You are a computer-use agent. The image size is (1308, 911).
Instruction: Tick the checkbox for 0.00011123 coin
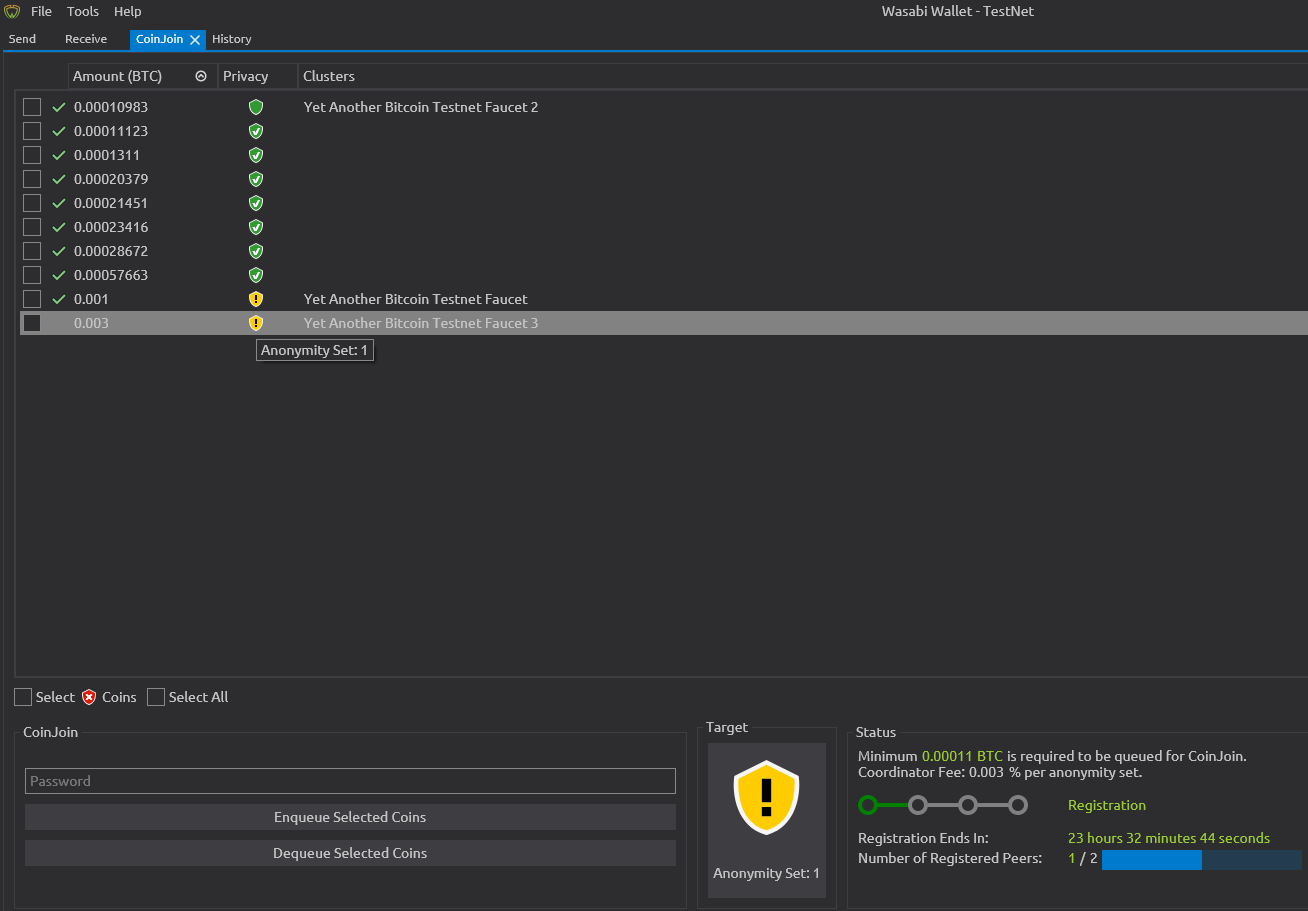(32, 131)
